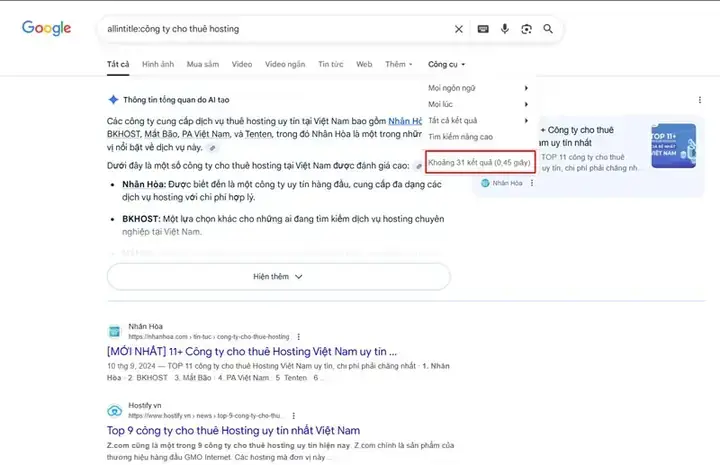Viewport: 720px width, 465px height.
Task: Open three-dot menu beside Nhân Hòa result
Action: [298, 337]
